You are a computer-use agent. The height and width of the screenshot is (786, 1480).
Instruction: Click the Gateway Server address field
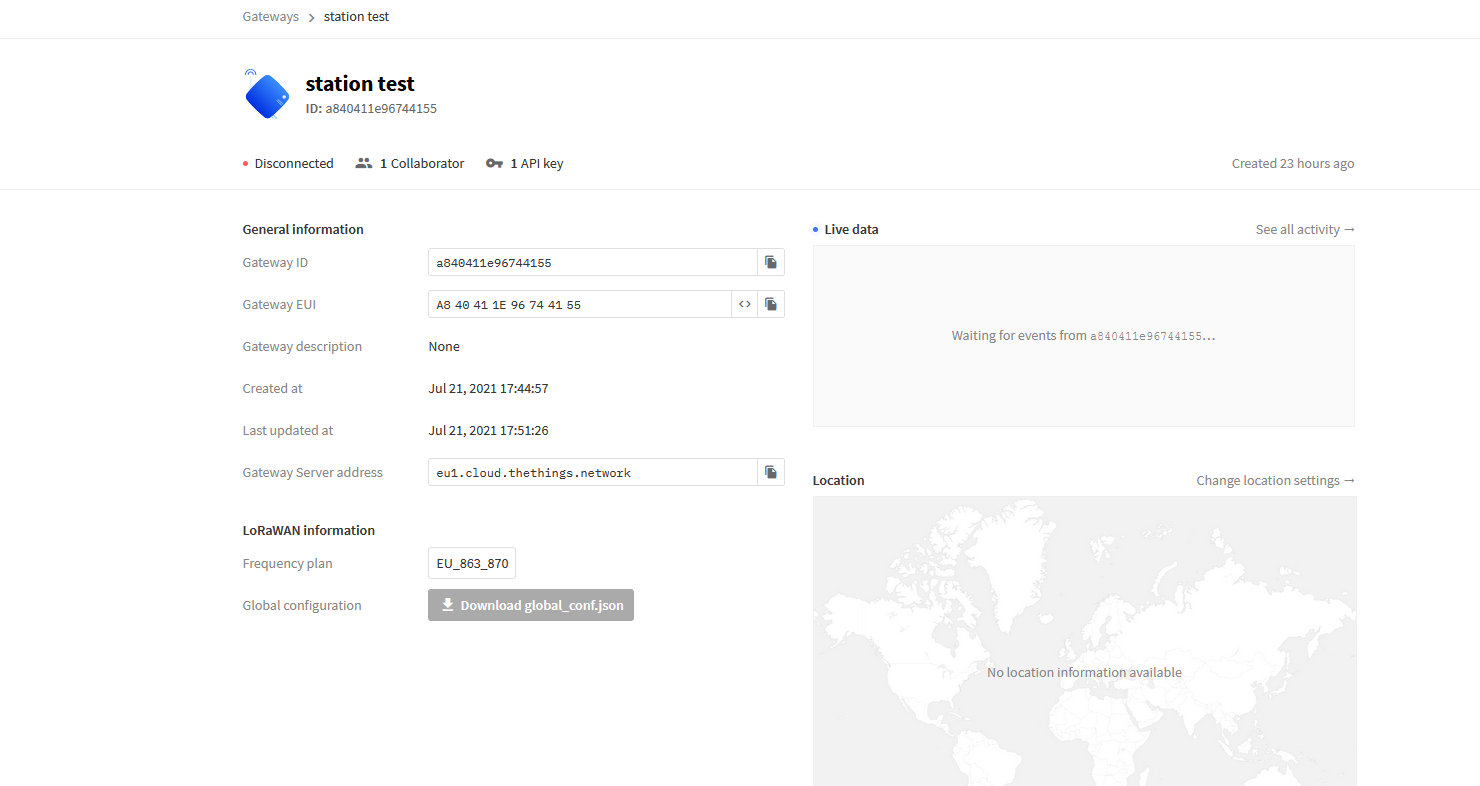click(593, 472)
